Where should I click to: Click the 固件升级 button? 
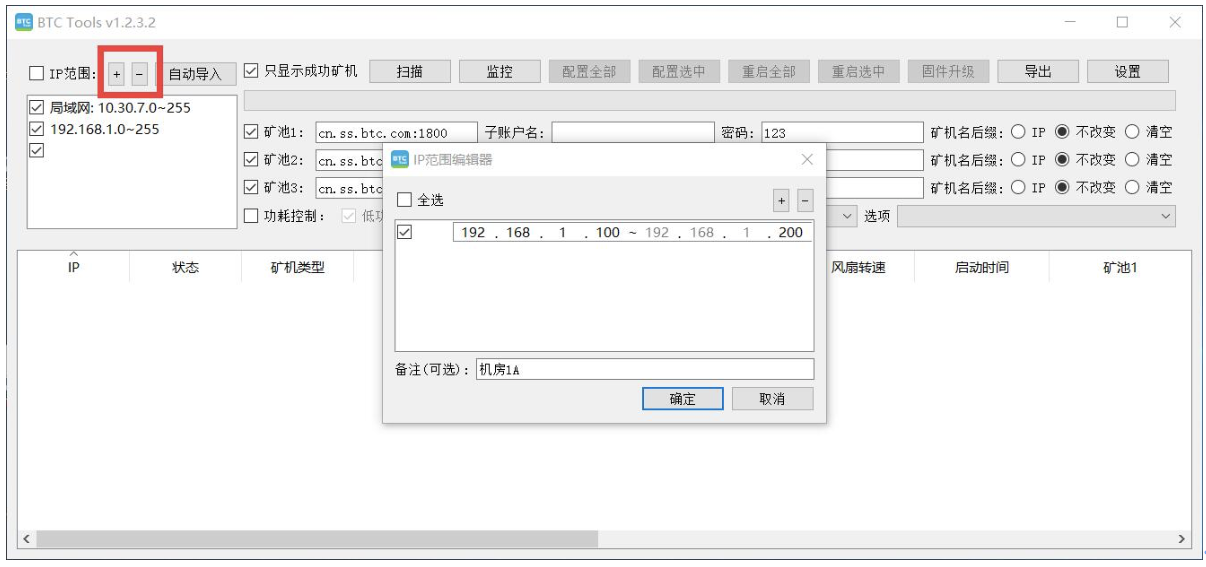click(948, 71)
